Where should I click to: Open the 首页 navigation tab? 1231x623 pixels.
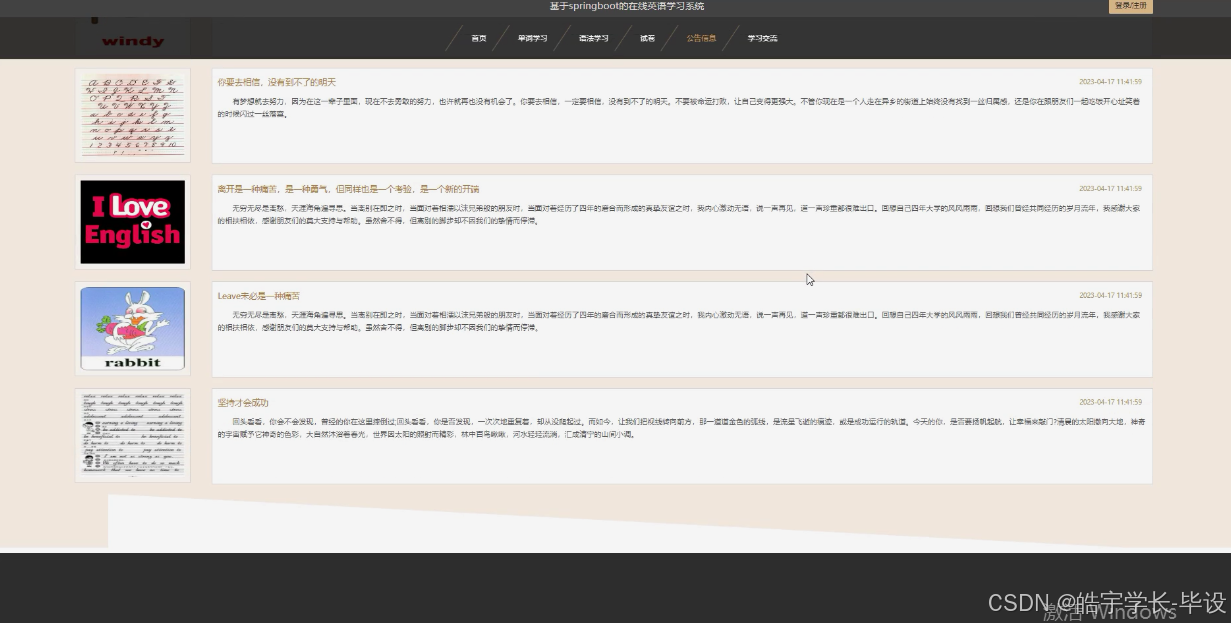pos(479,38)
